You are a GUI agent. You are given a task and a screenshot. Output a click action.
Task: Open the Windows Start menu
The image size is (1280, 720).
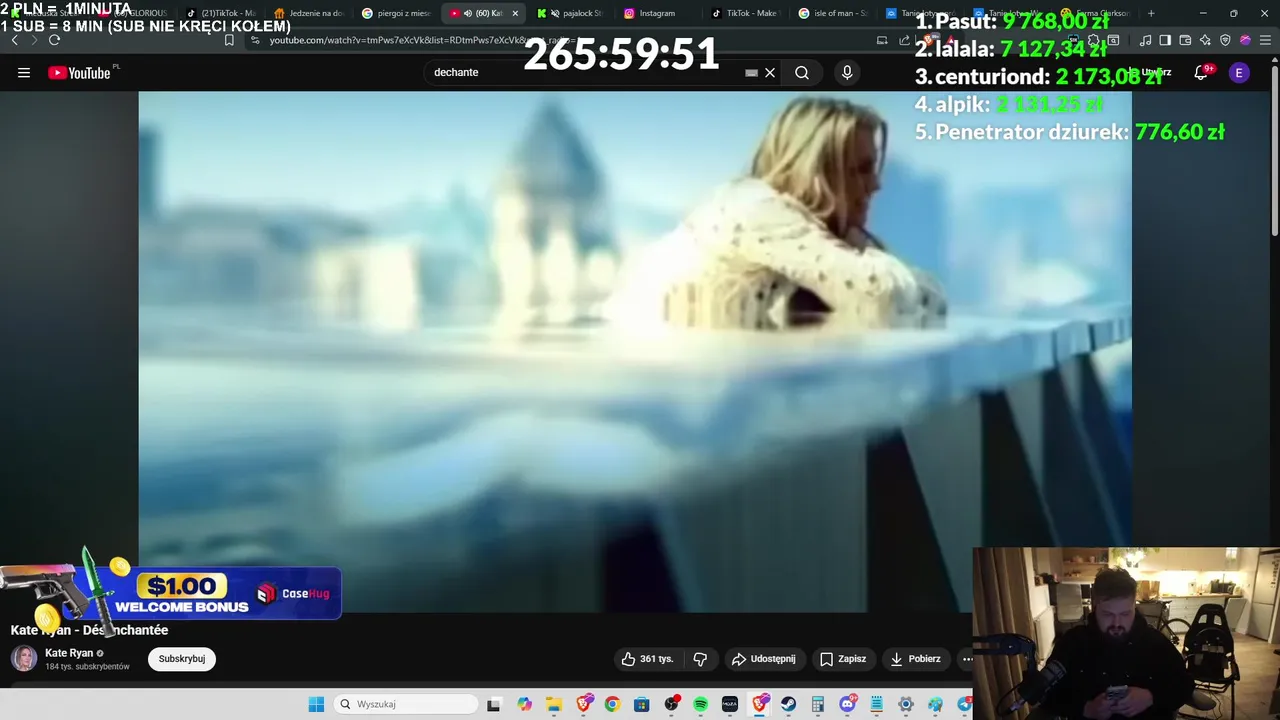[x=316, y=704]
